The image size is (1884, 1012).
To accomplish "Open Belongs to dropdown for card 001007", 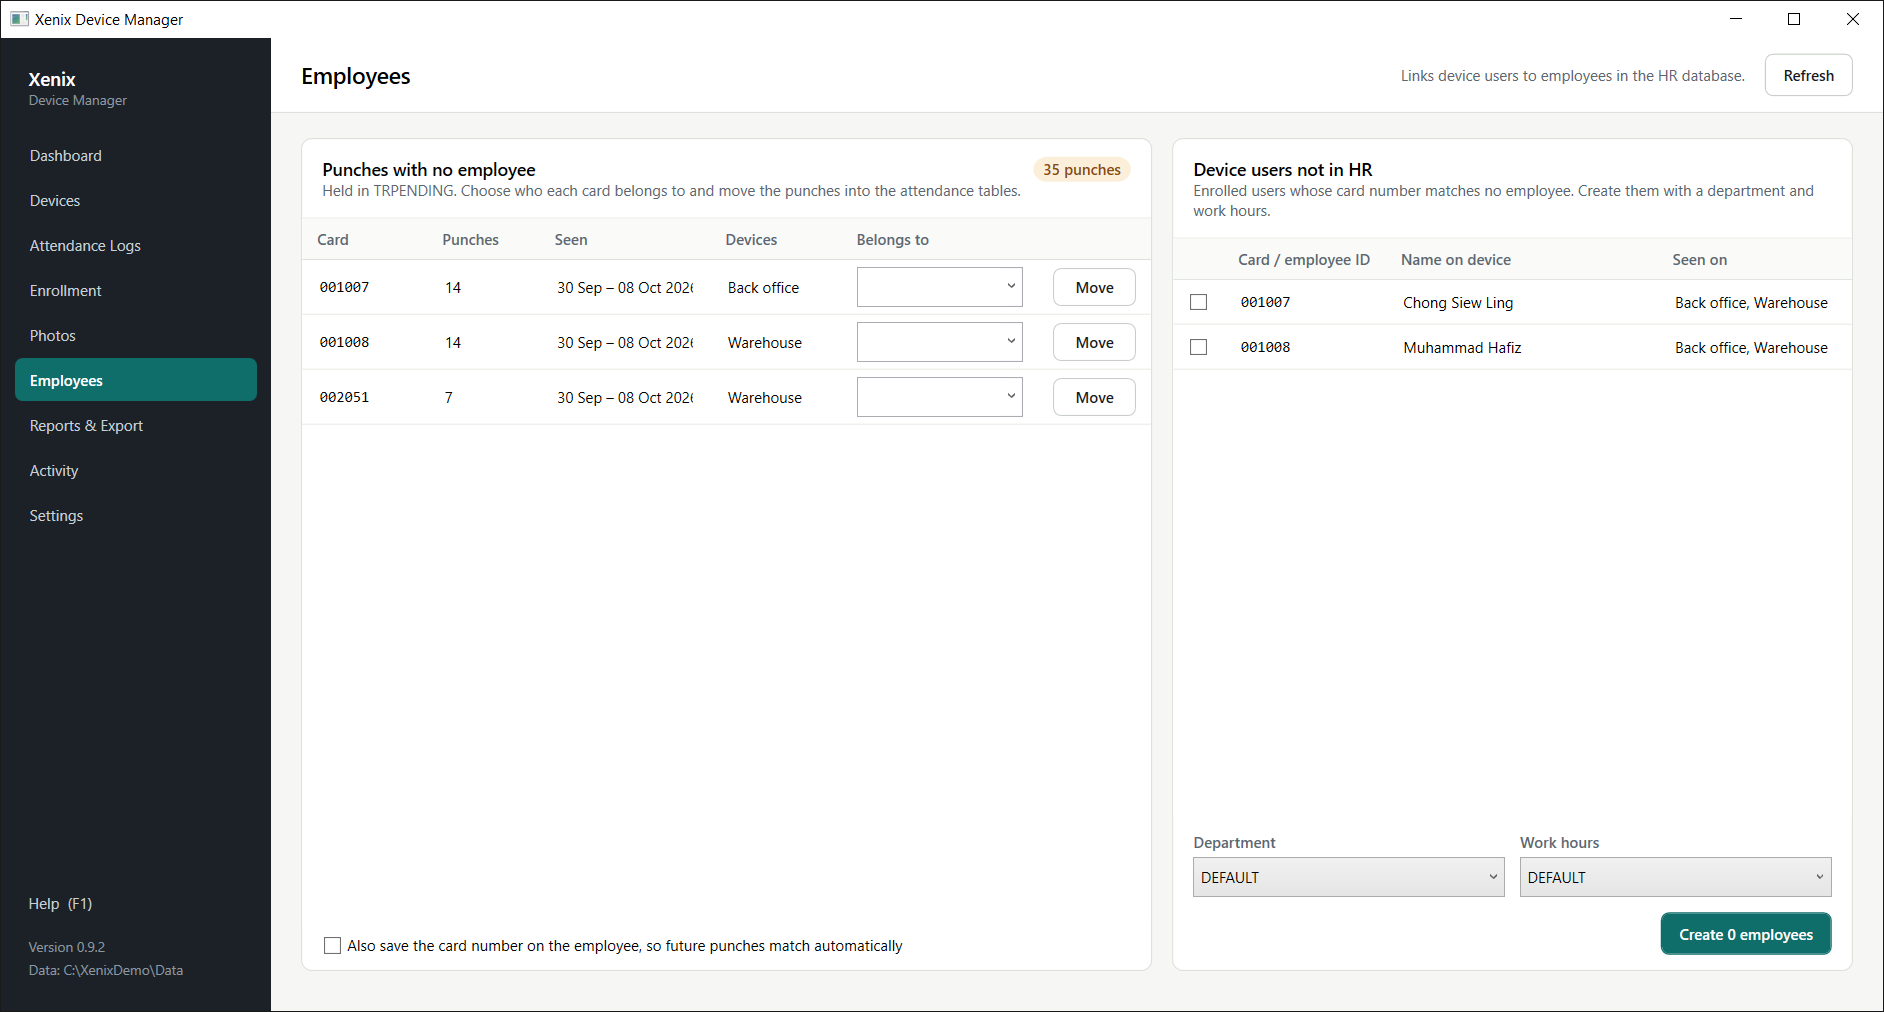I will click(x=939, y=287).
